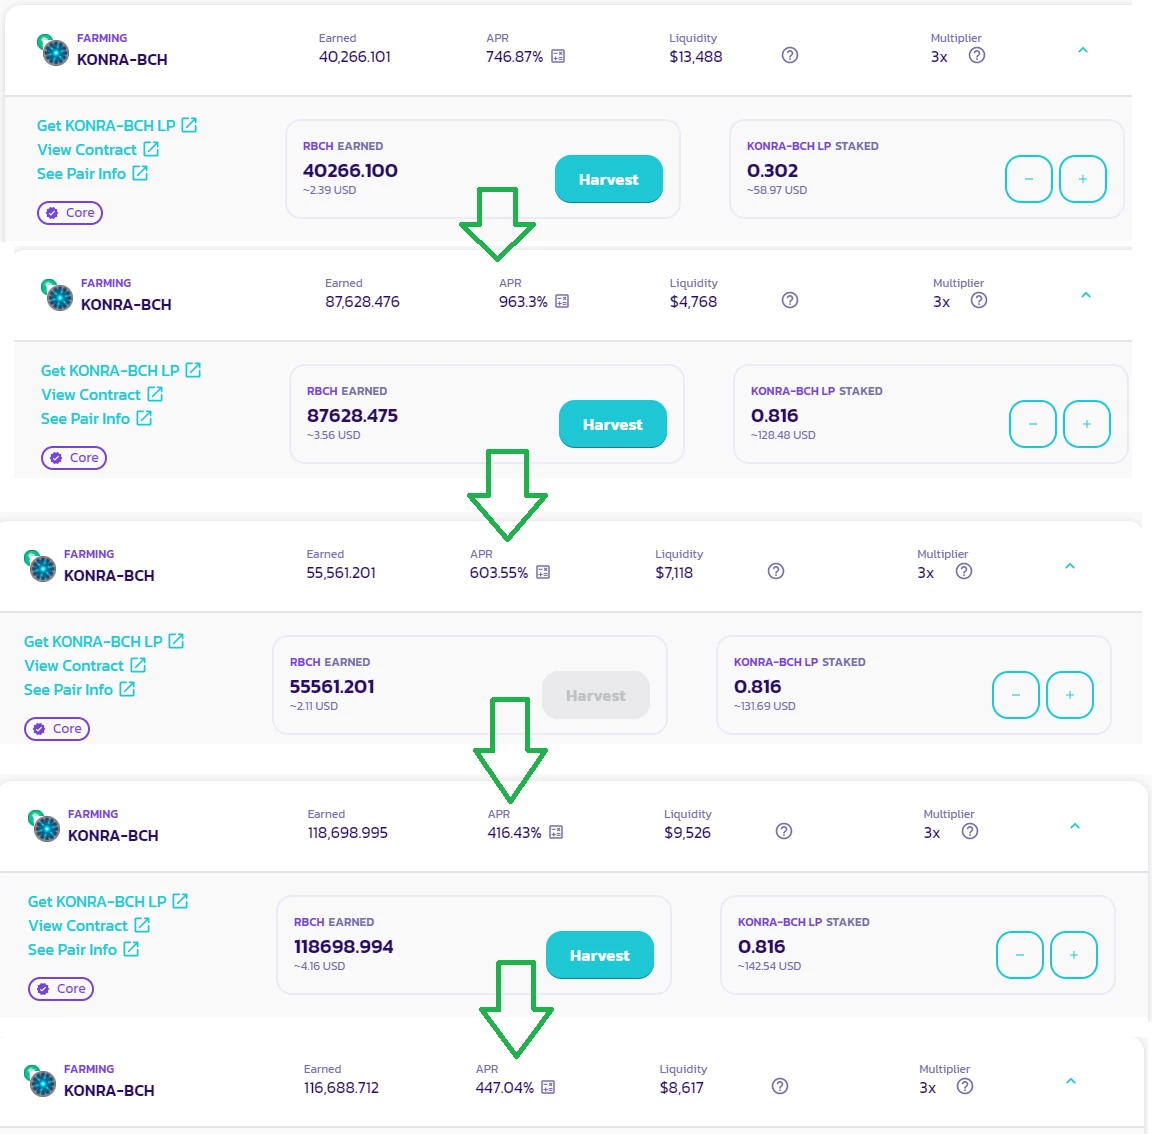Show multiplier help in 116,688.712 row
Image resolution: width=1160 pixels, height=1134 pixels.
[x=965, y=1087]
